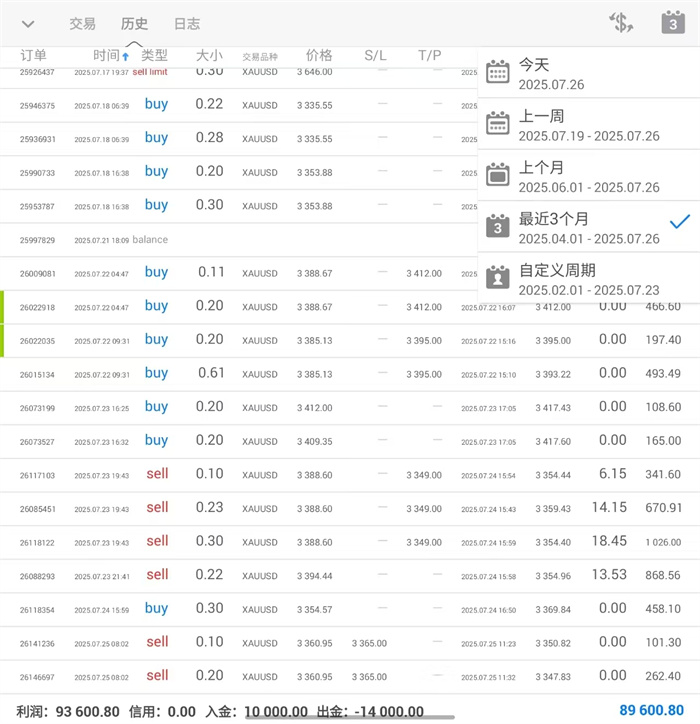Image resolution: width=700 pixels, height=724 pixels.
Task: Select order 26015134 row
Action: [x=350, y=374]
